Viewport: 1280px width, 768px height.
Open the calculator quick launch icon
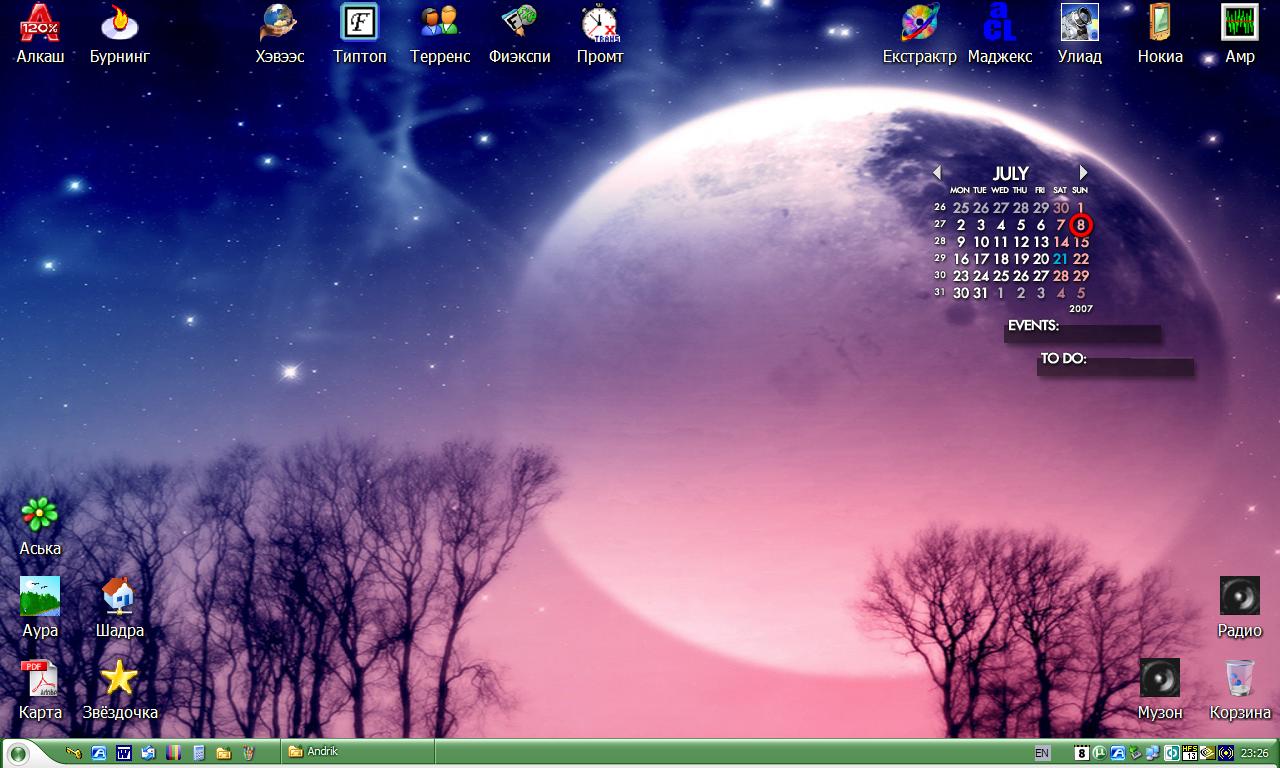point(198,753)
